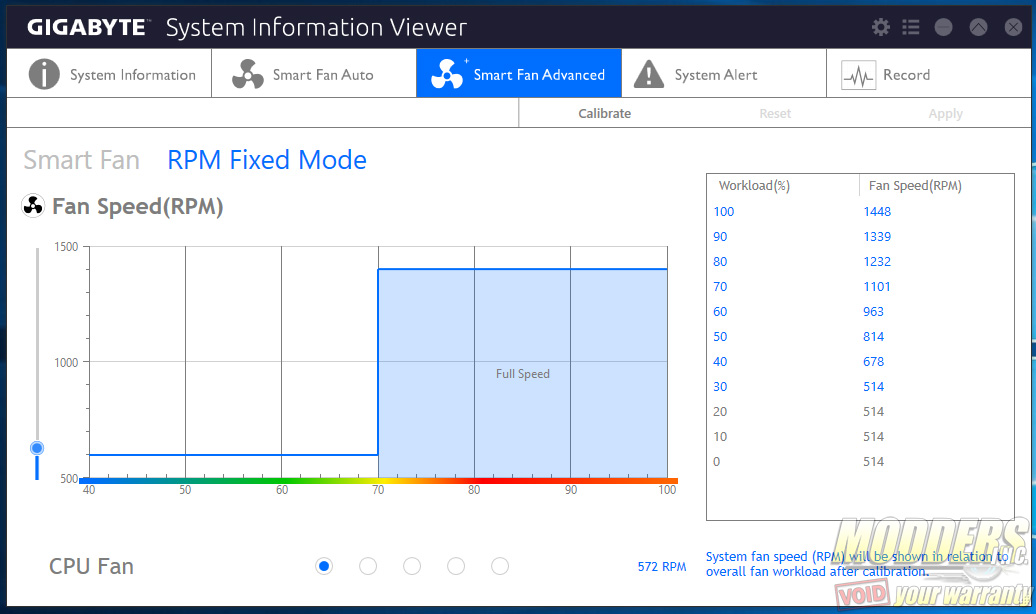Click the list menu icon in title bar
This screenshot has width=1036, height=614.
coord(910,27)
